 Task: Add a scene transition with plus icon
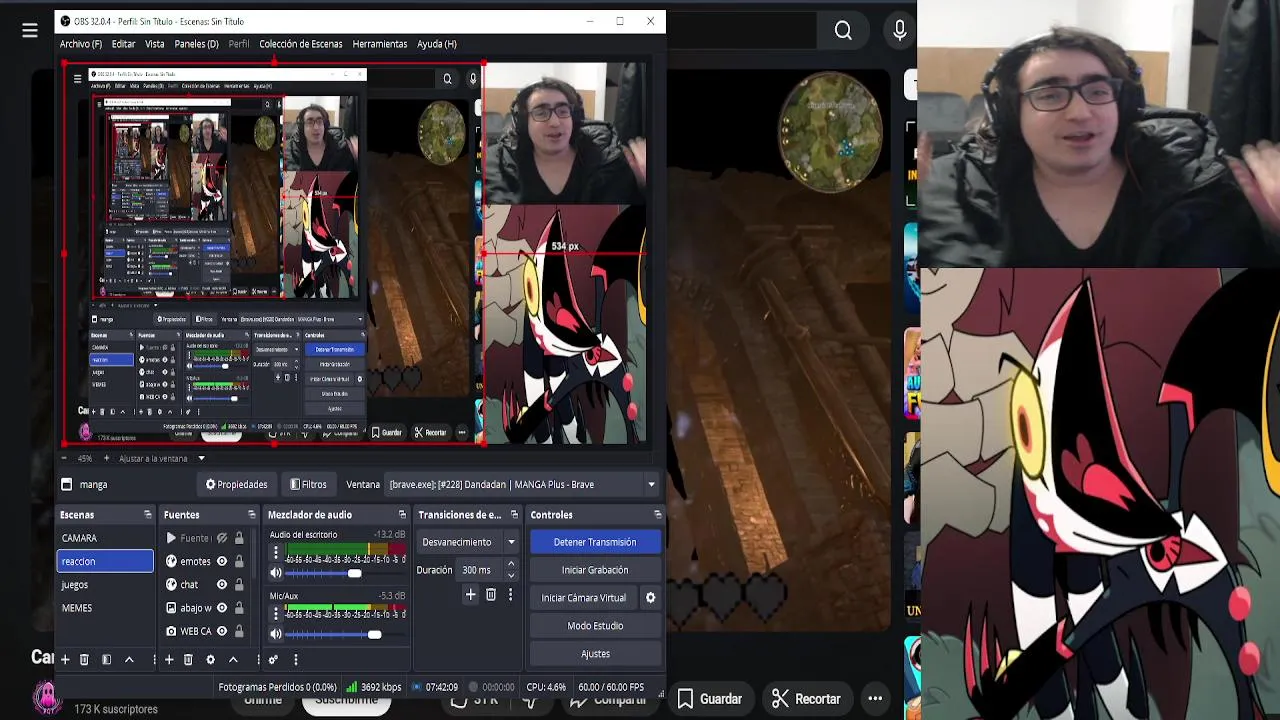(x=470, y=595)
